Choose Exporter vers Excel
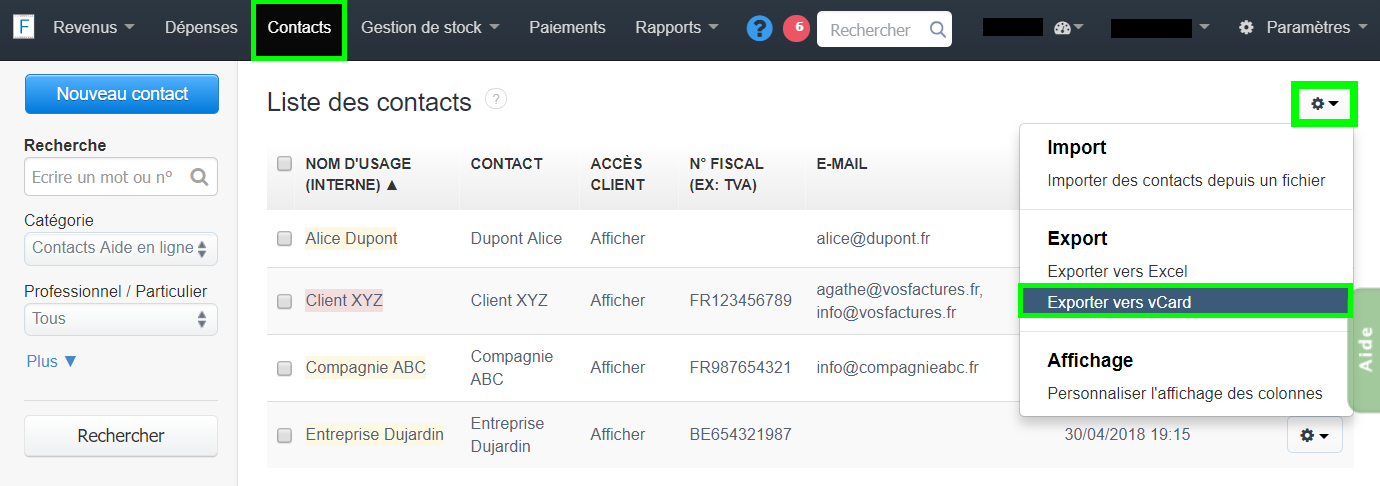The image size is (1380, 486). (1117, 271)
